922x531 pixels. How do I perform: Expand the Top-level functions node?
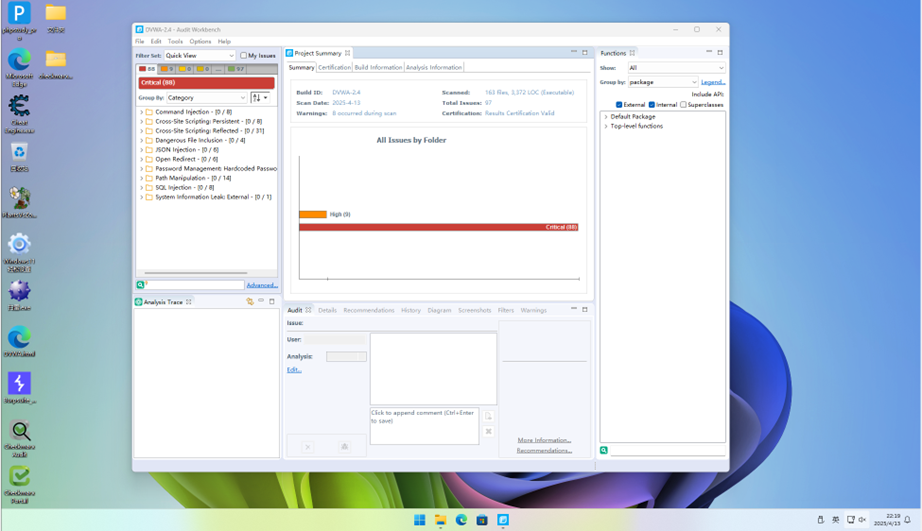(606, 126)
